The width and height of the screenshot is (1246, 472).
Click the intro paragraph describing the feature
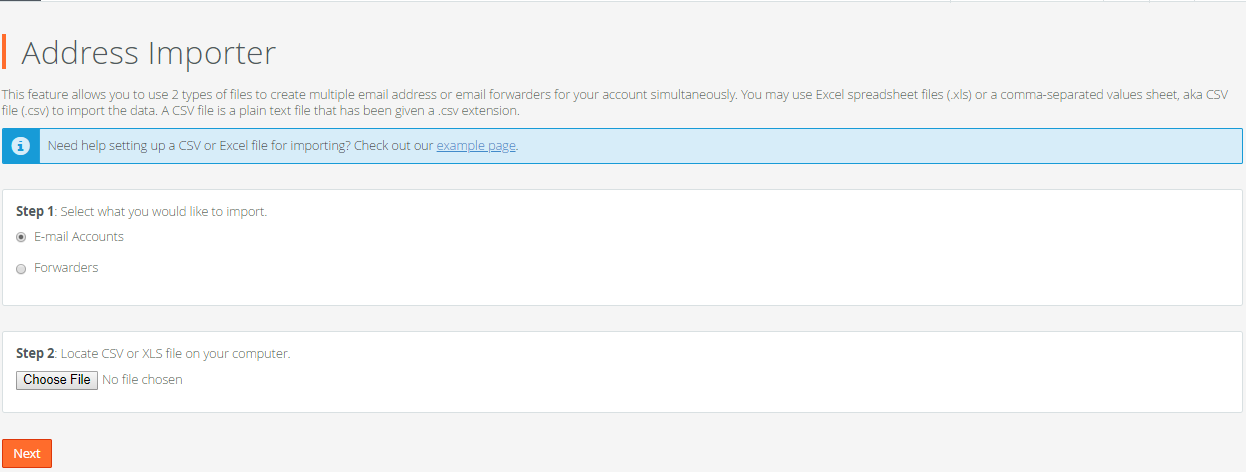point(615,102)
